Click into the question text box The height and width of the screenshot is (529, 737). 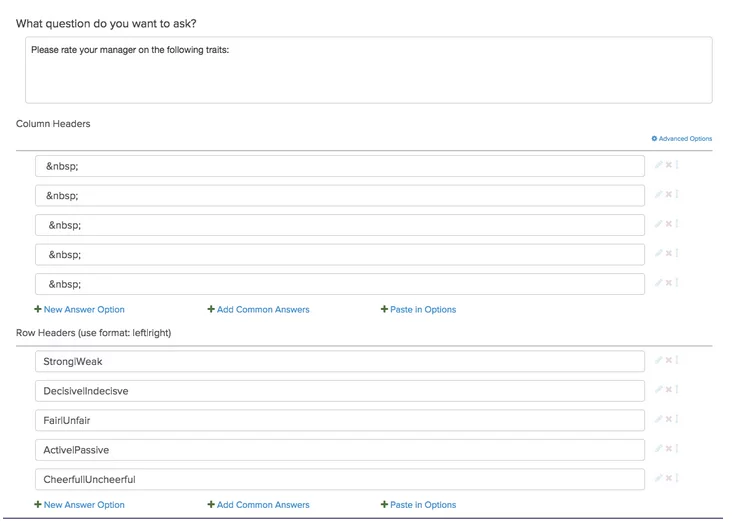tap(368, 70)
